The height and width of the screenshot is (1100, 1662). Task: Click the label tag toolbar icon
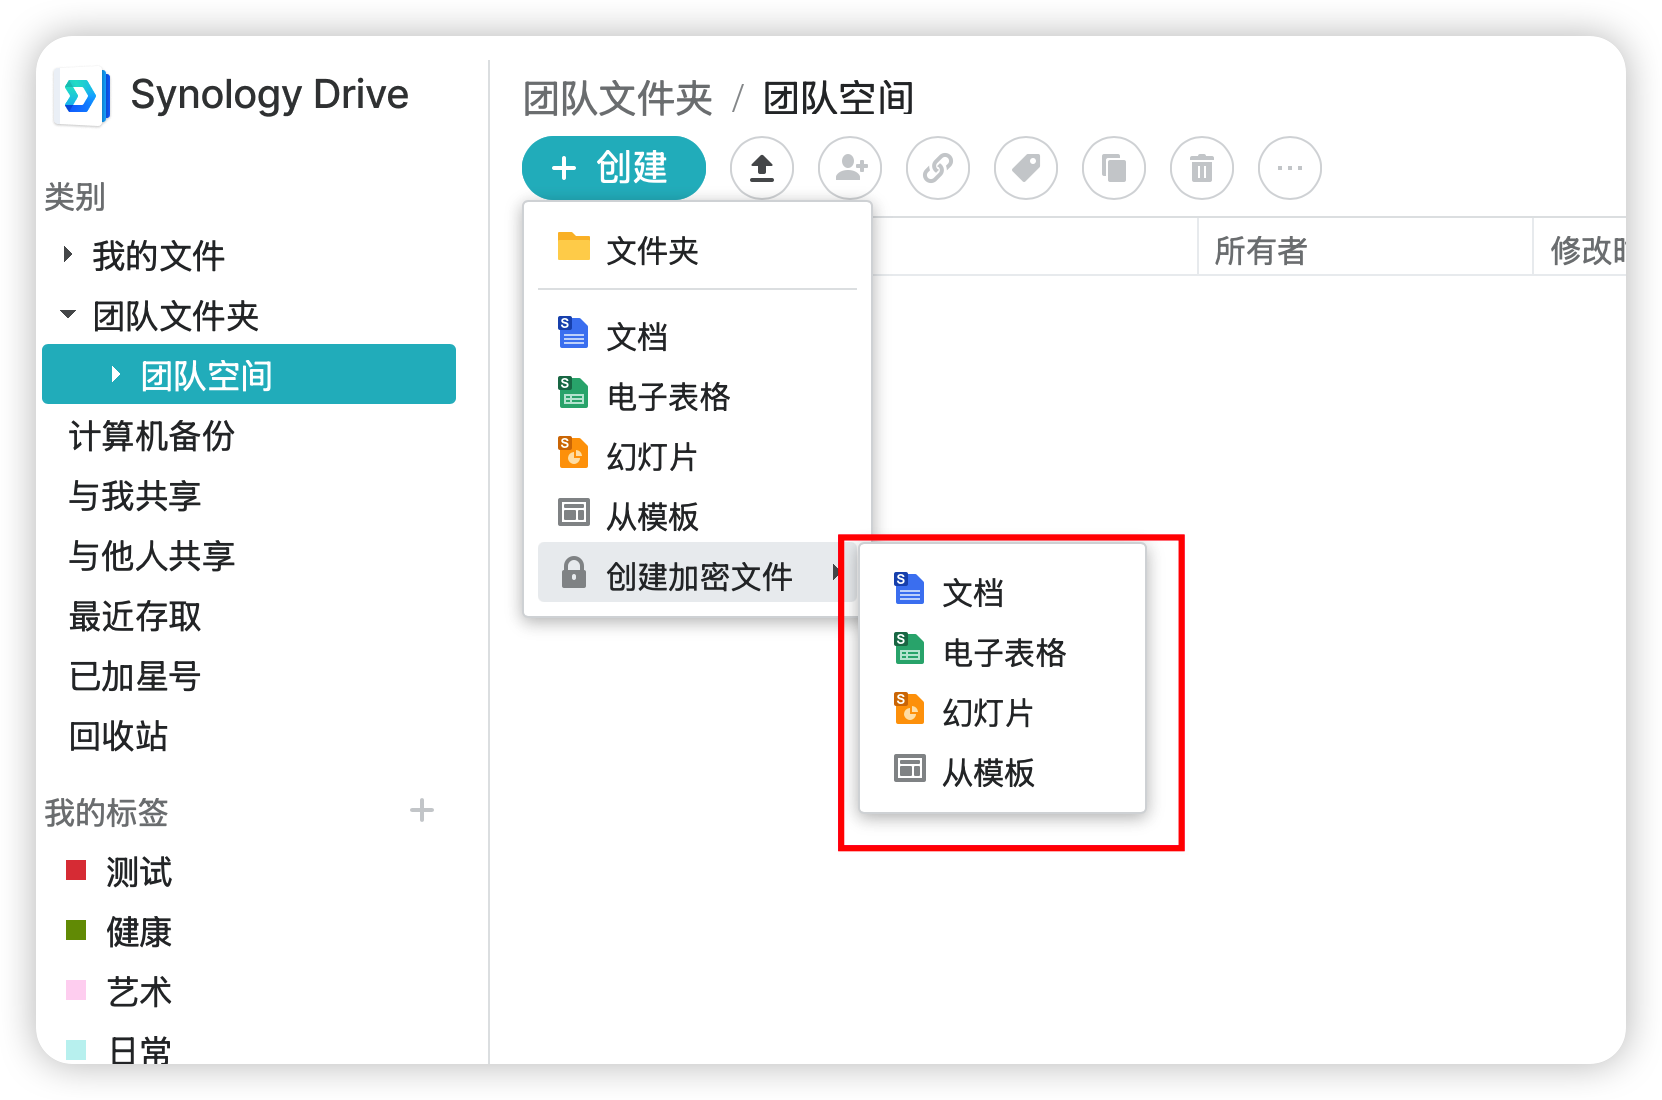click(x=1026, y=168)
